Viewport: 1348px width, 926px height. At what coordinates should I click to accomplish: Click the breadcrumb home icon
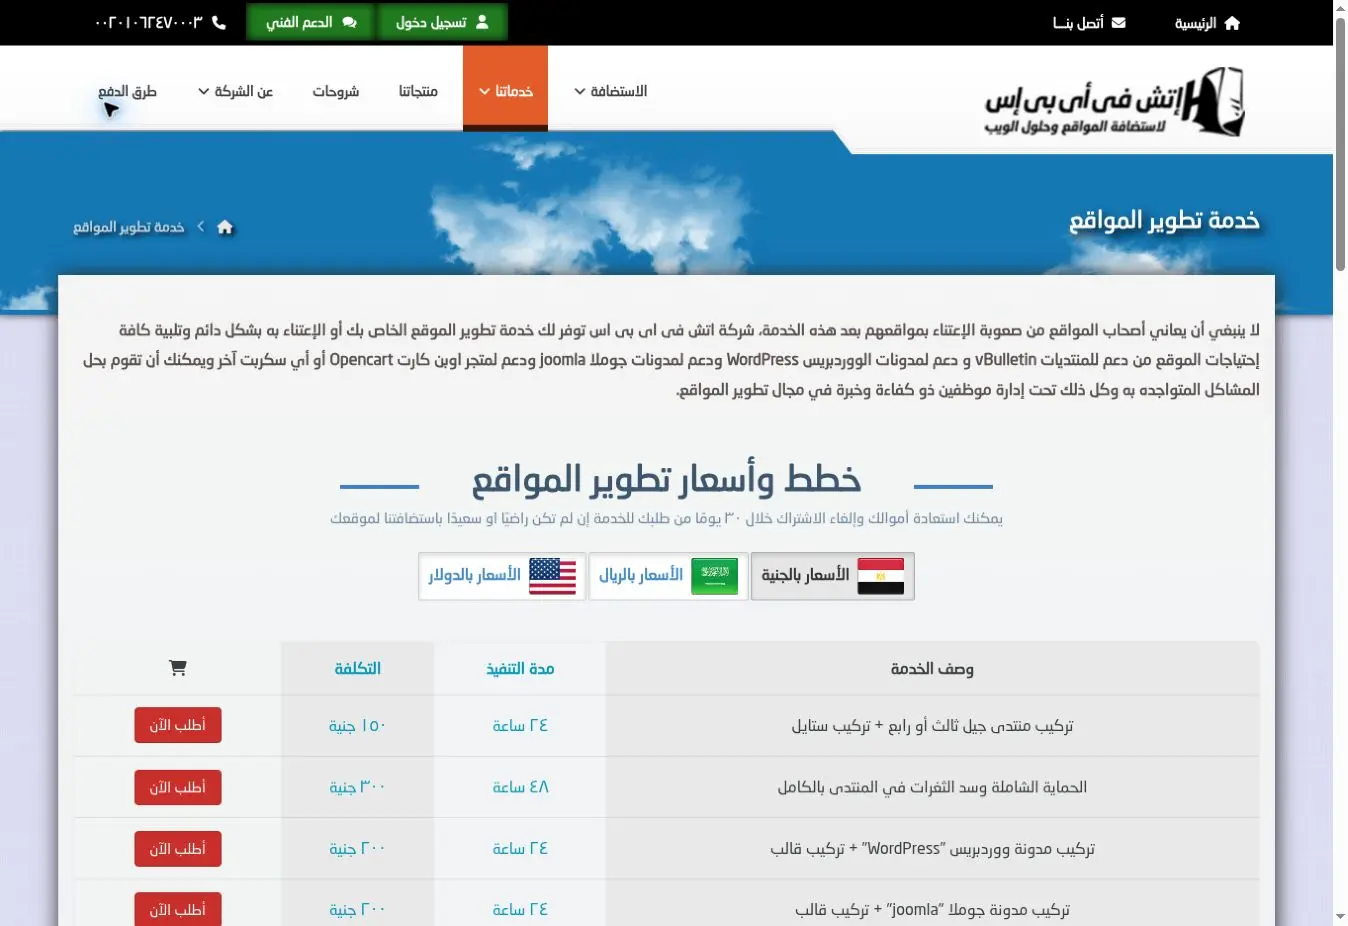tap(225, 227)
